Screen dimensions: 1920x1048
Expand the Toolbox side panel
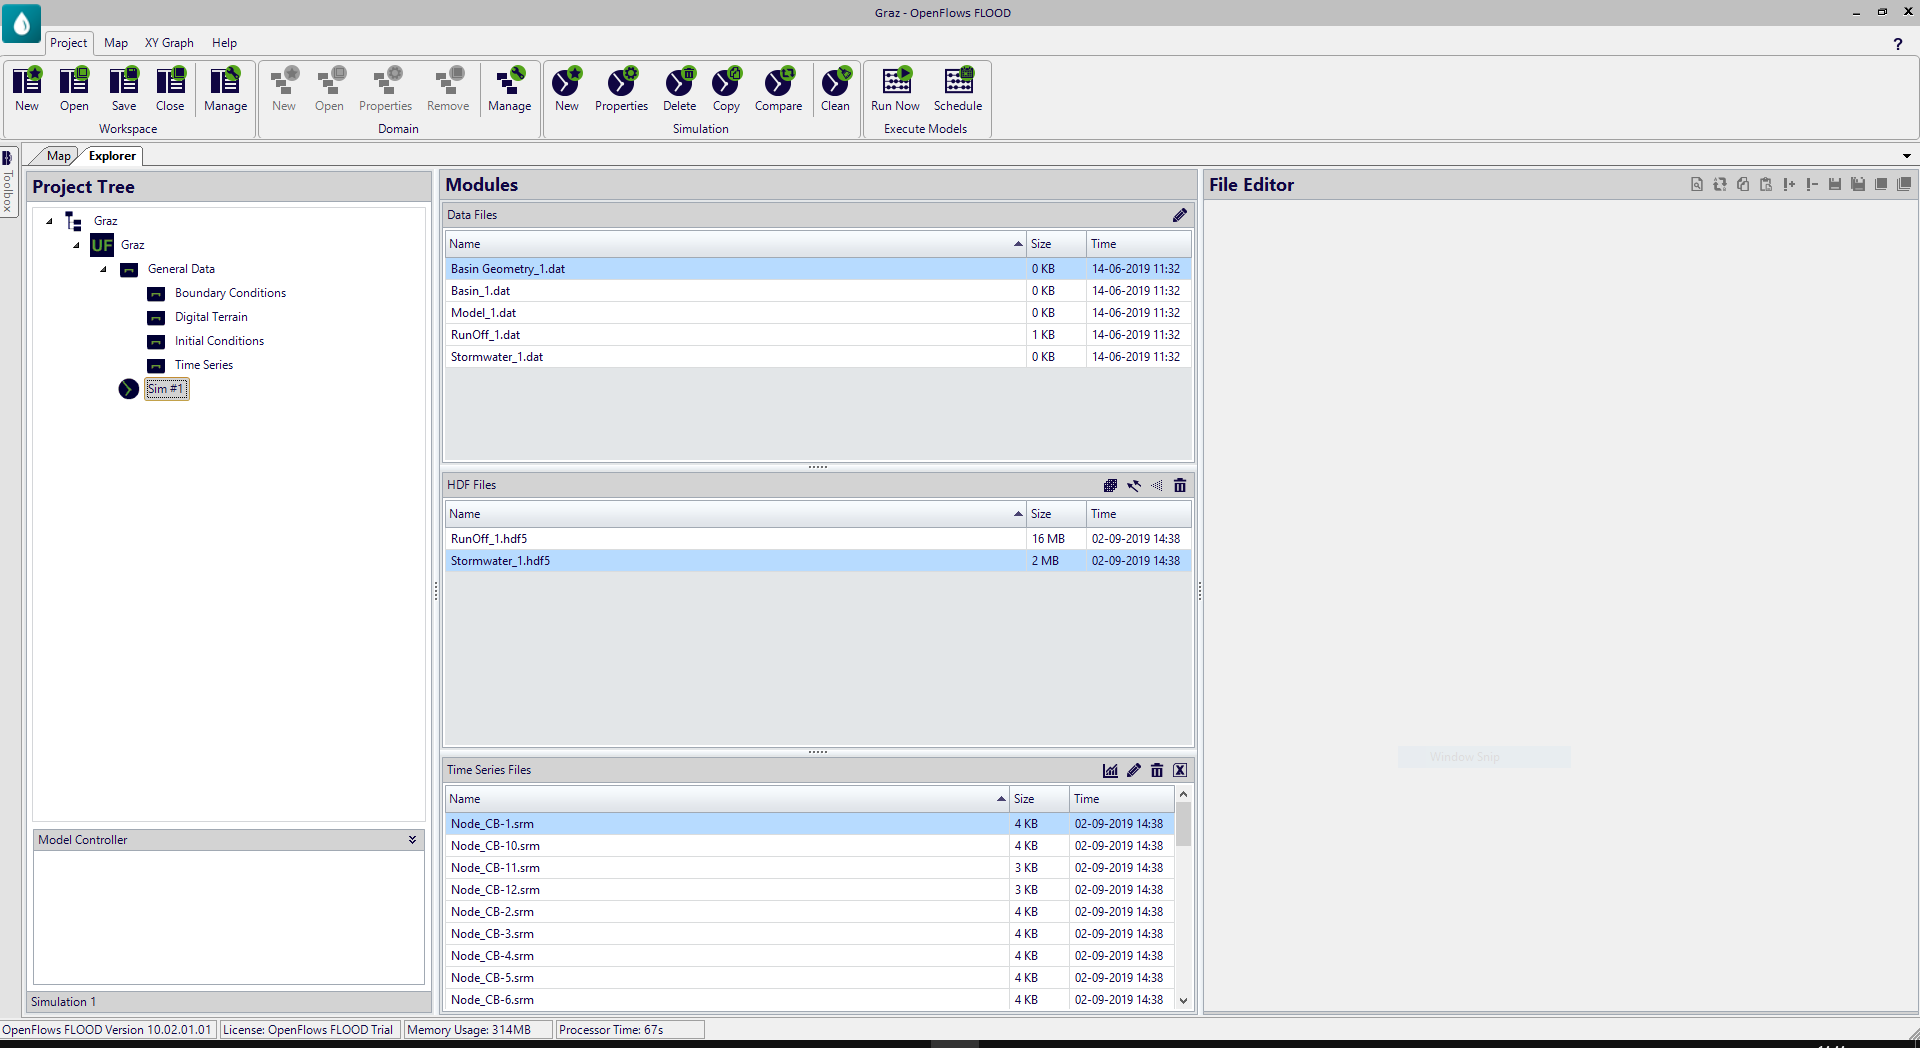coord(8,182)
